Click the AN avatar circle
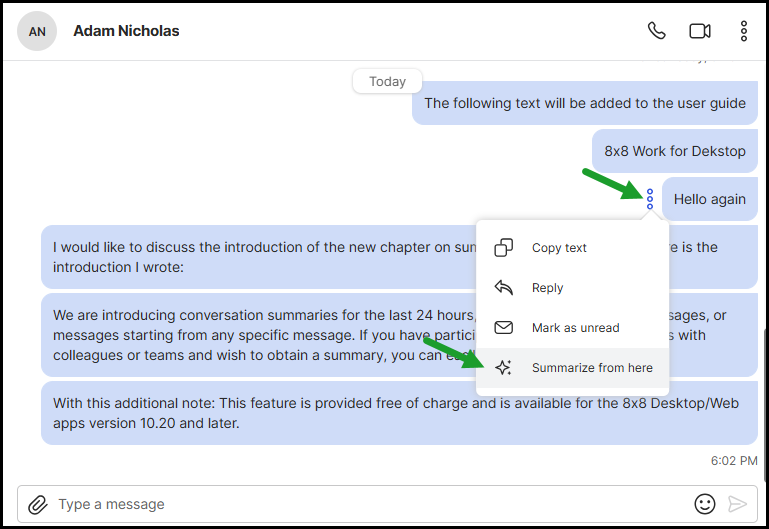Screen dimensions: 769x529 (x=37, y=31)
